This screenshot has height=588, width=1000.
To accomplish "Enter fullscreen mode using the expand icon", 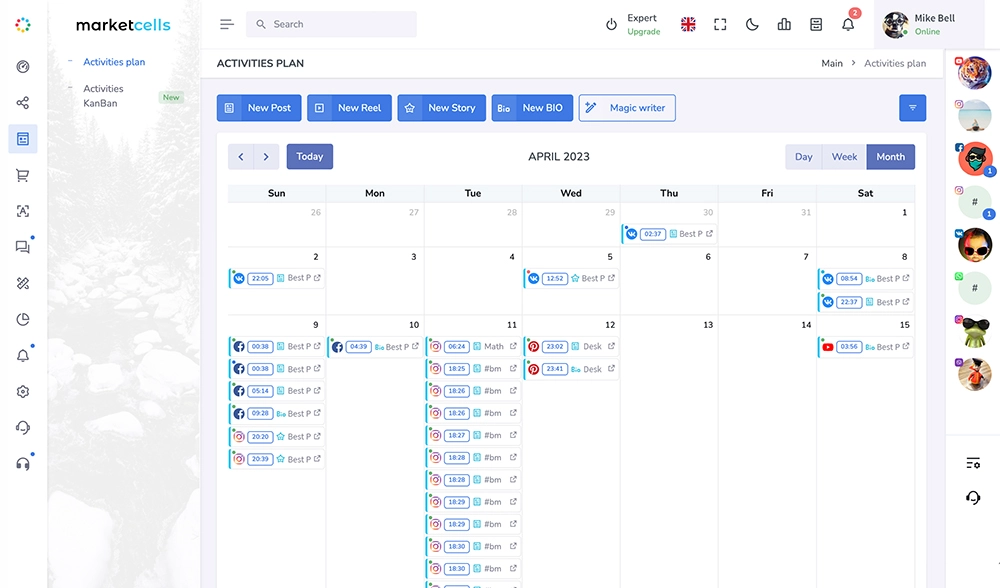I will coord(720,24).
